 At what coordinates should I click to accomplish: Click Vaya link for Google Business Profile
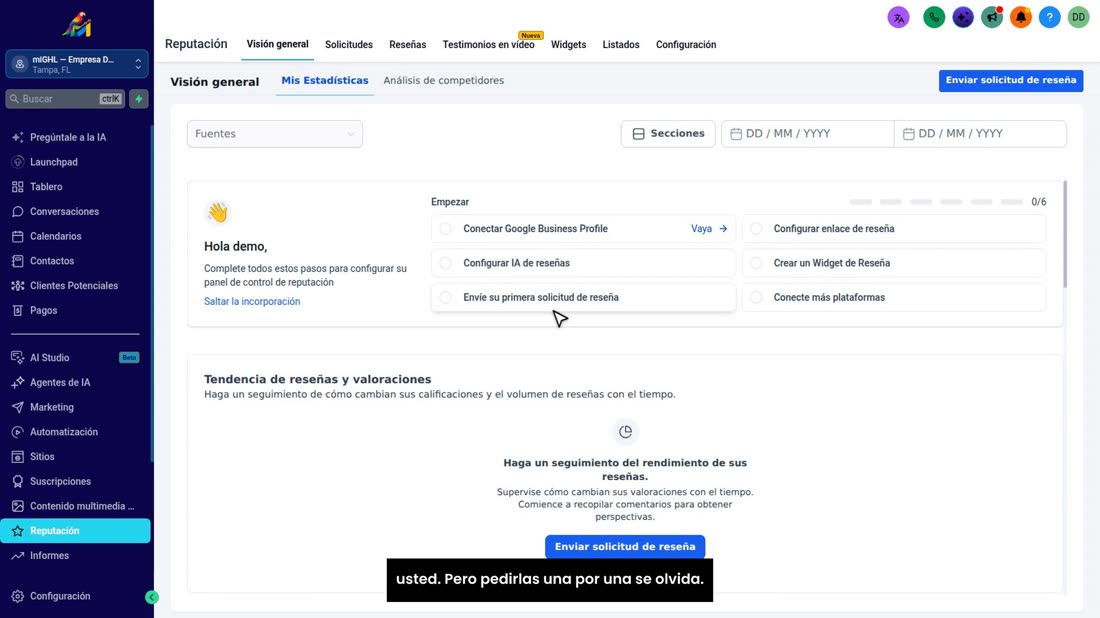point(709,229)
